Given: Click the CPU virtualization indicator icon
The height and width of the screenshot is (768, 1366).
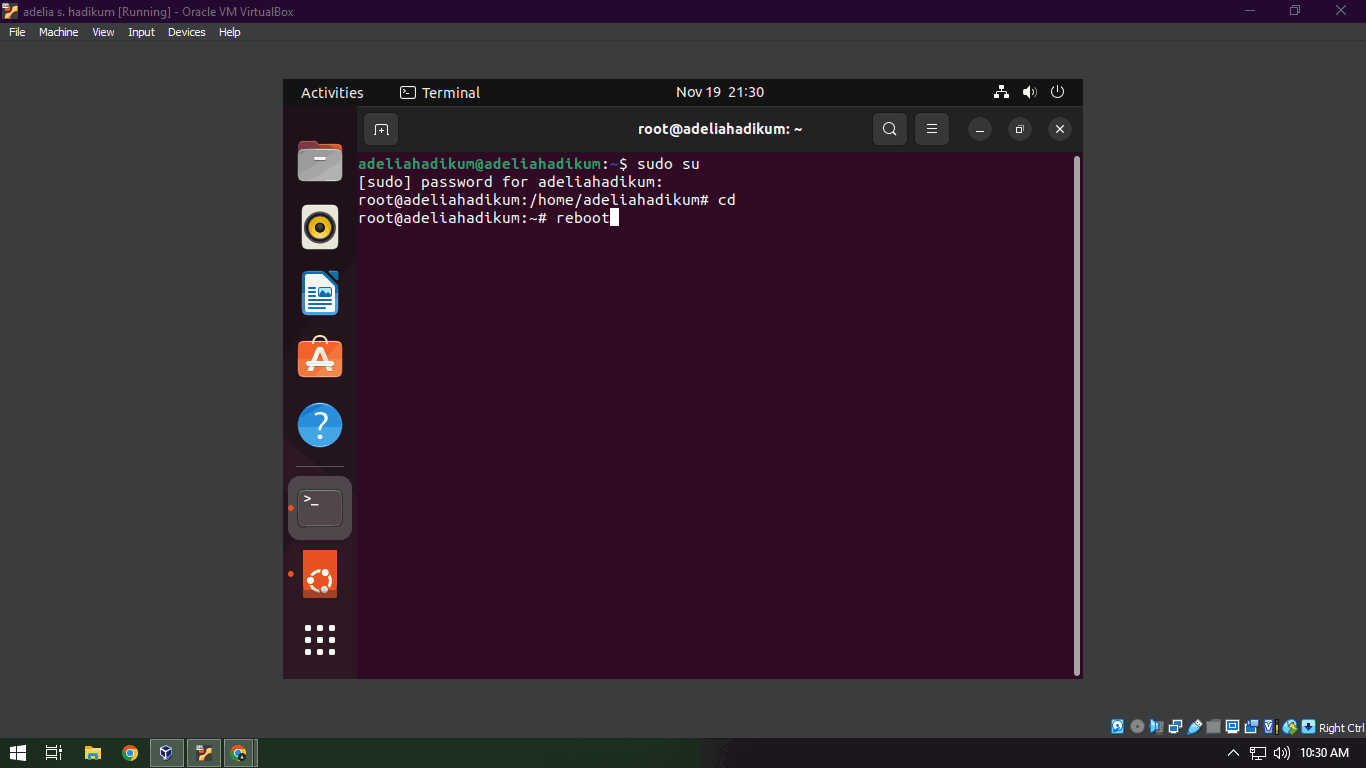Looking at the screenshot, I should tap(1271, 727).
